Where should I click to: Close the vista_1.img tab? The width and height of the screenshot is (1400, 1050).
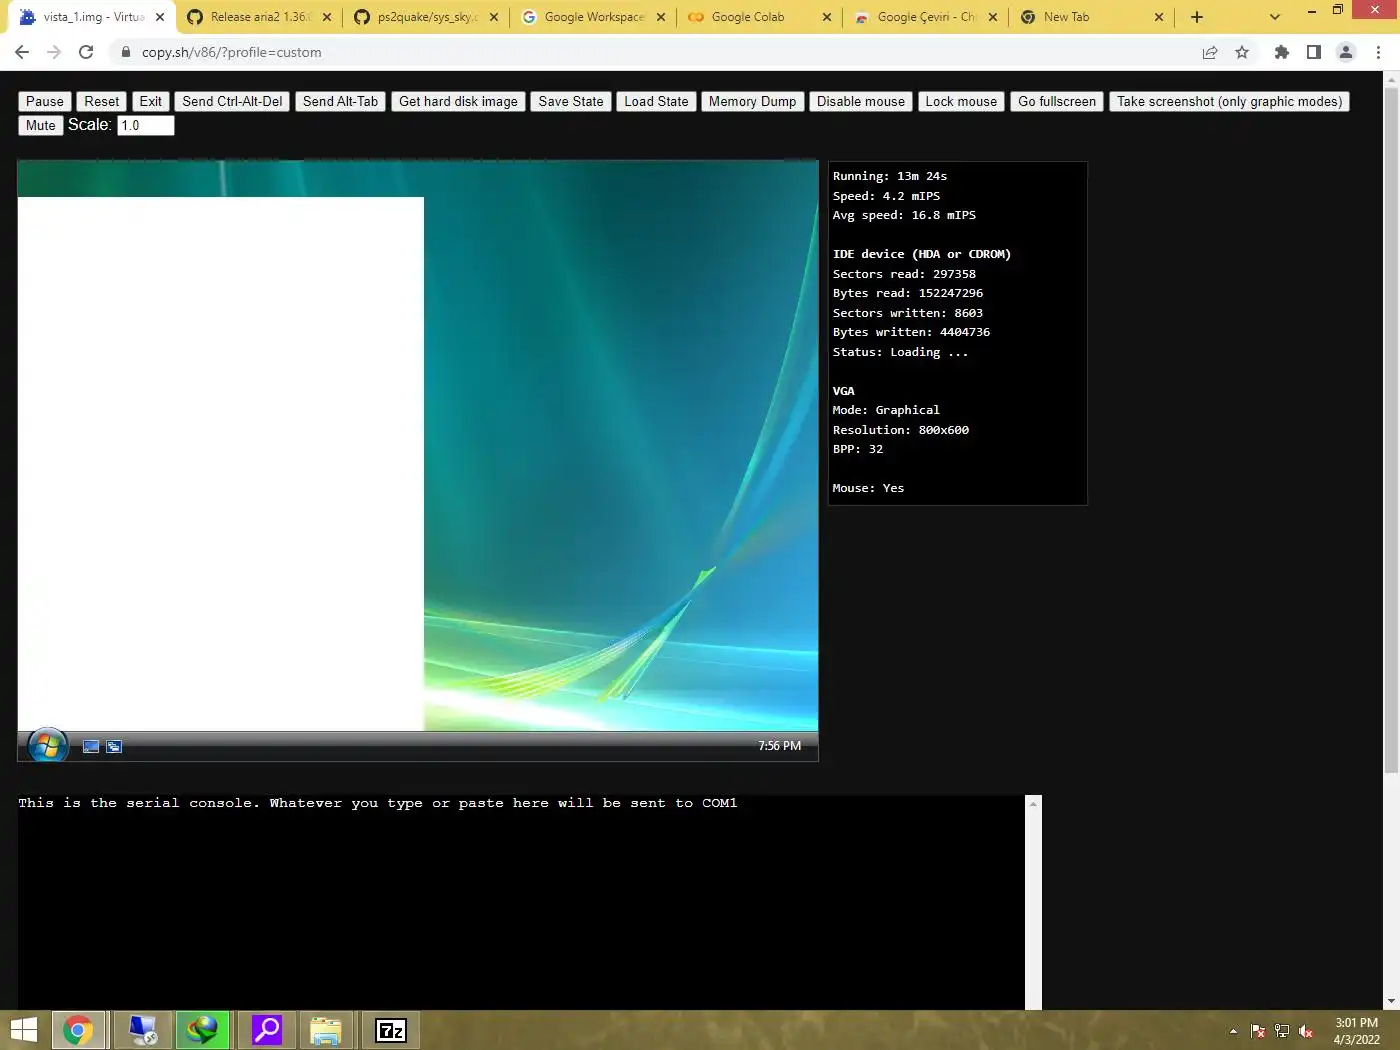[160, 17]
